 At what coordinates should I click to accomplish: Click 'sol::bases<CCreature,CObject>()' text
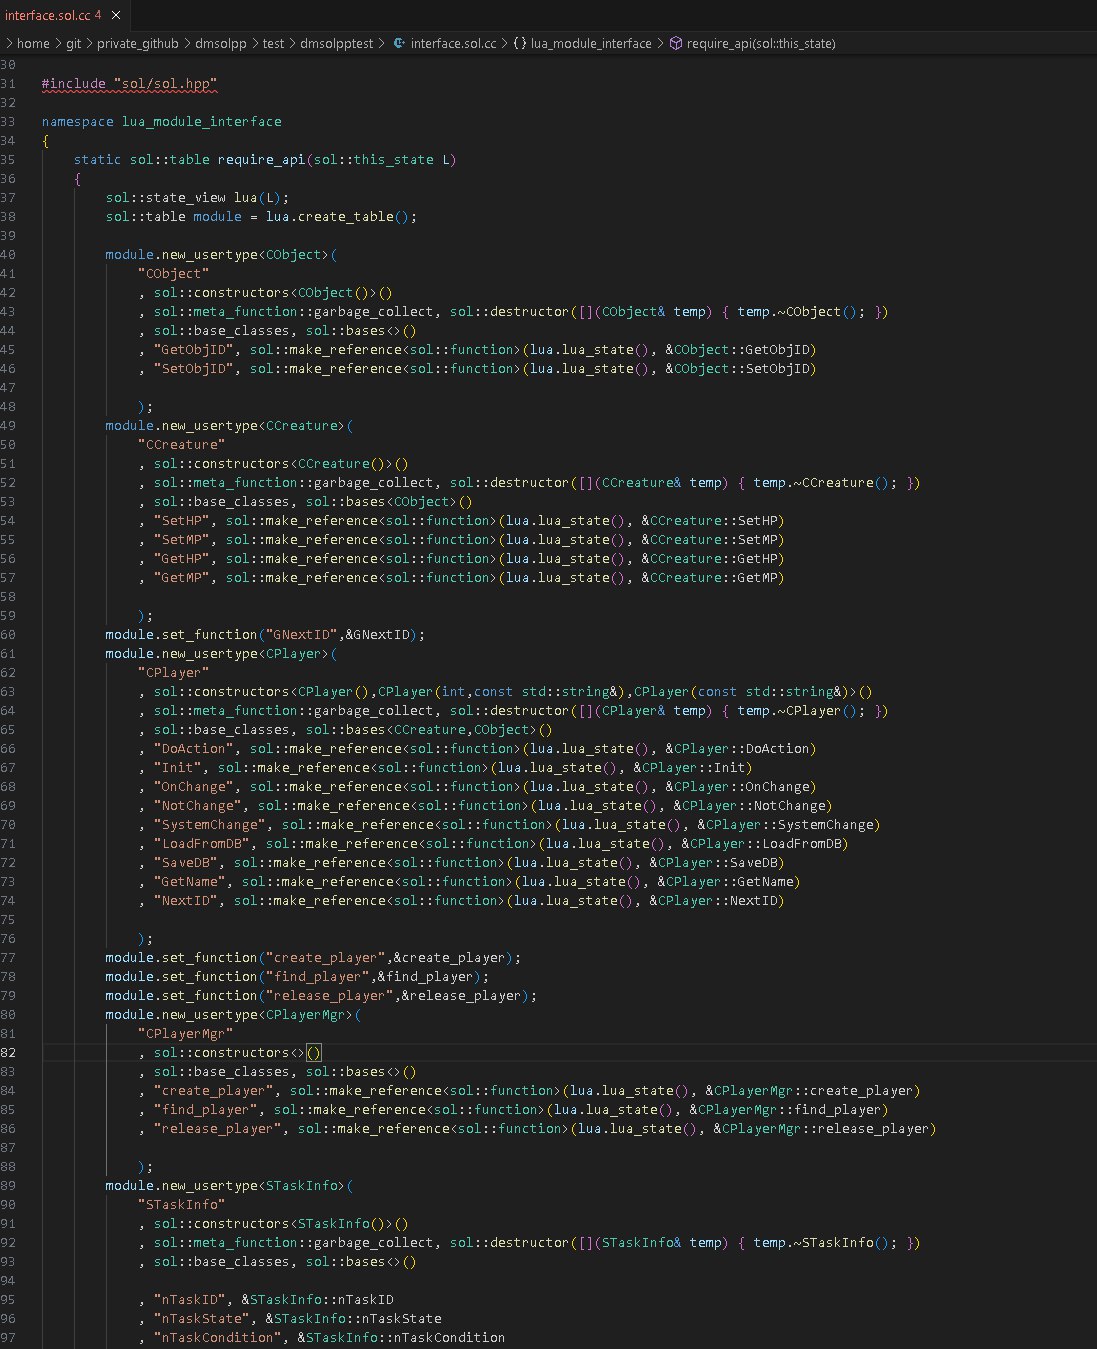(x=429, y=729)
